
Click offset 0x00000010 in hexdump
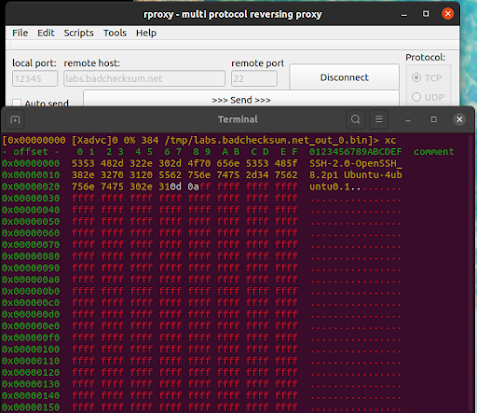tap(31, 175)
